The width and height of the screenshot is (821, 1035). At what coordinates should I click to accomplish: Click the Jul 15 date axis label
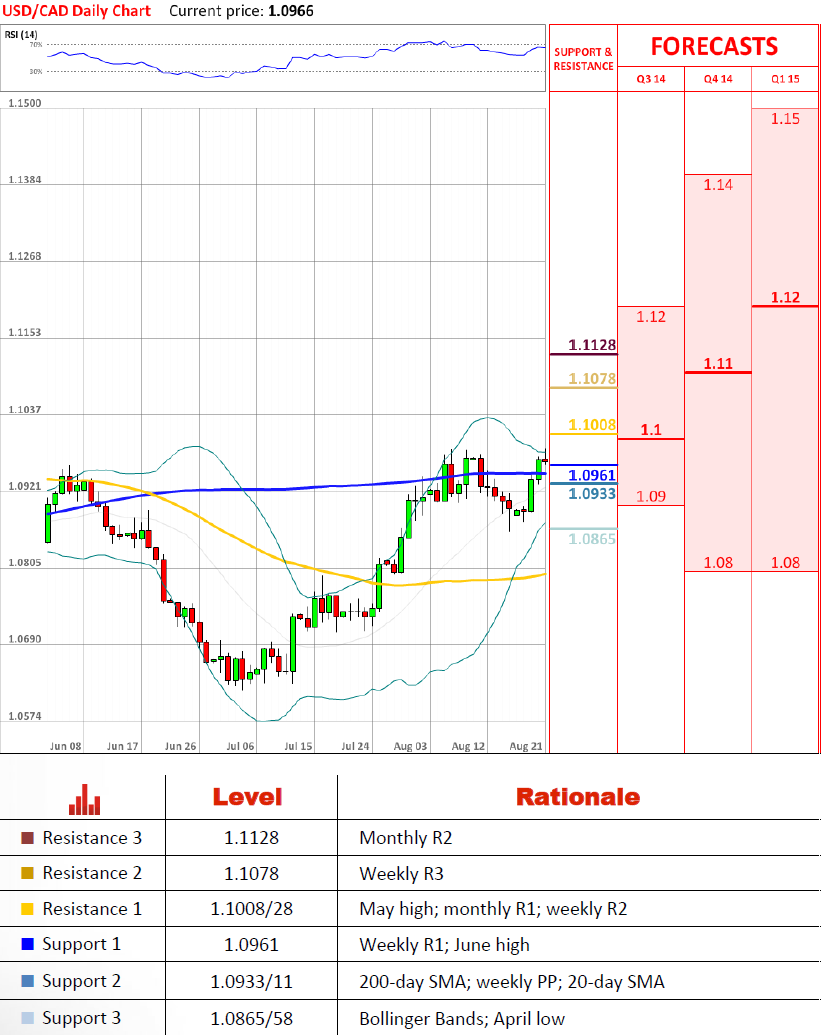pos(298,747)
